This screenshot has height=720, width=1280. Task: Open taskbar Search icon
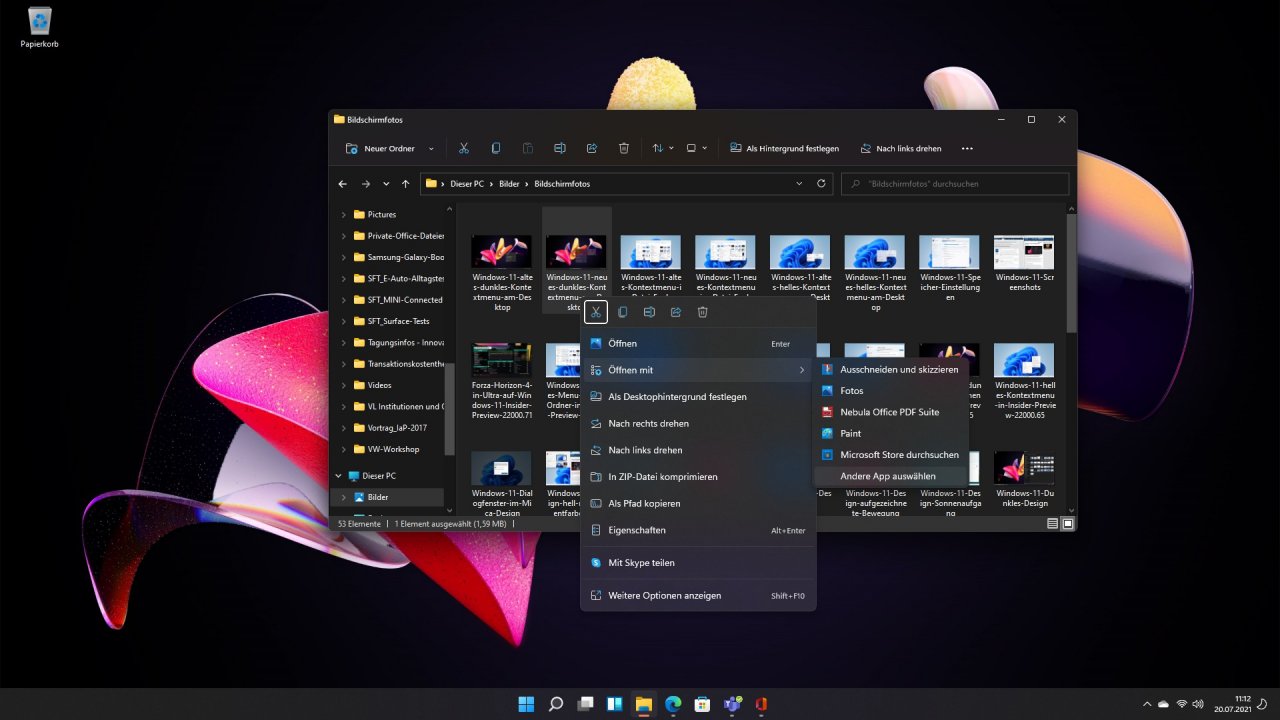tap(556, 704)
